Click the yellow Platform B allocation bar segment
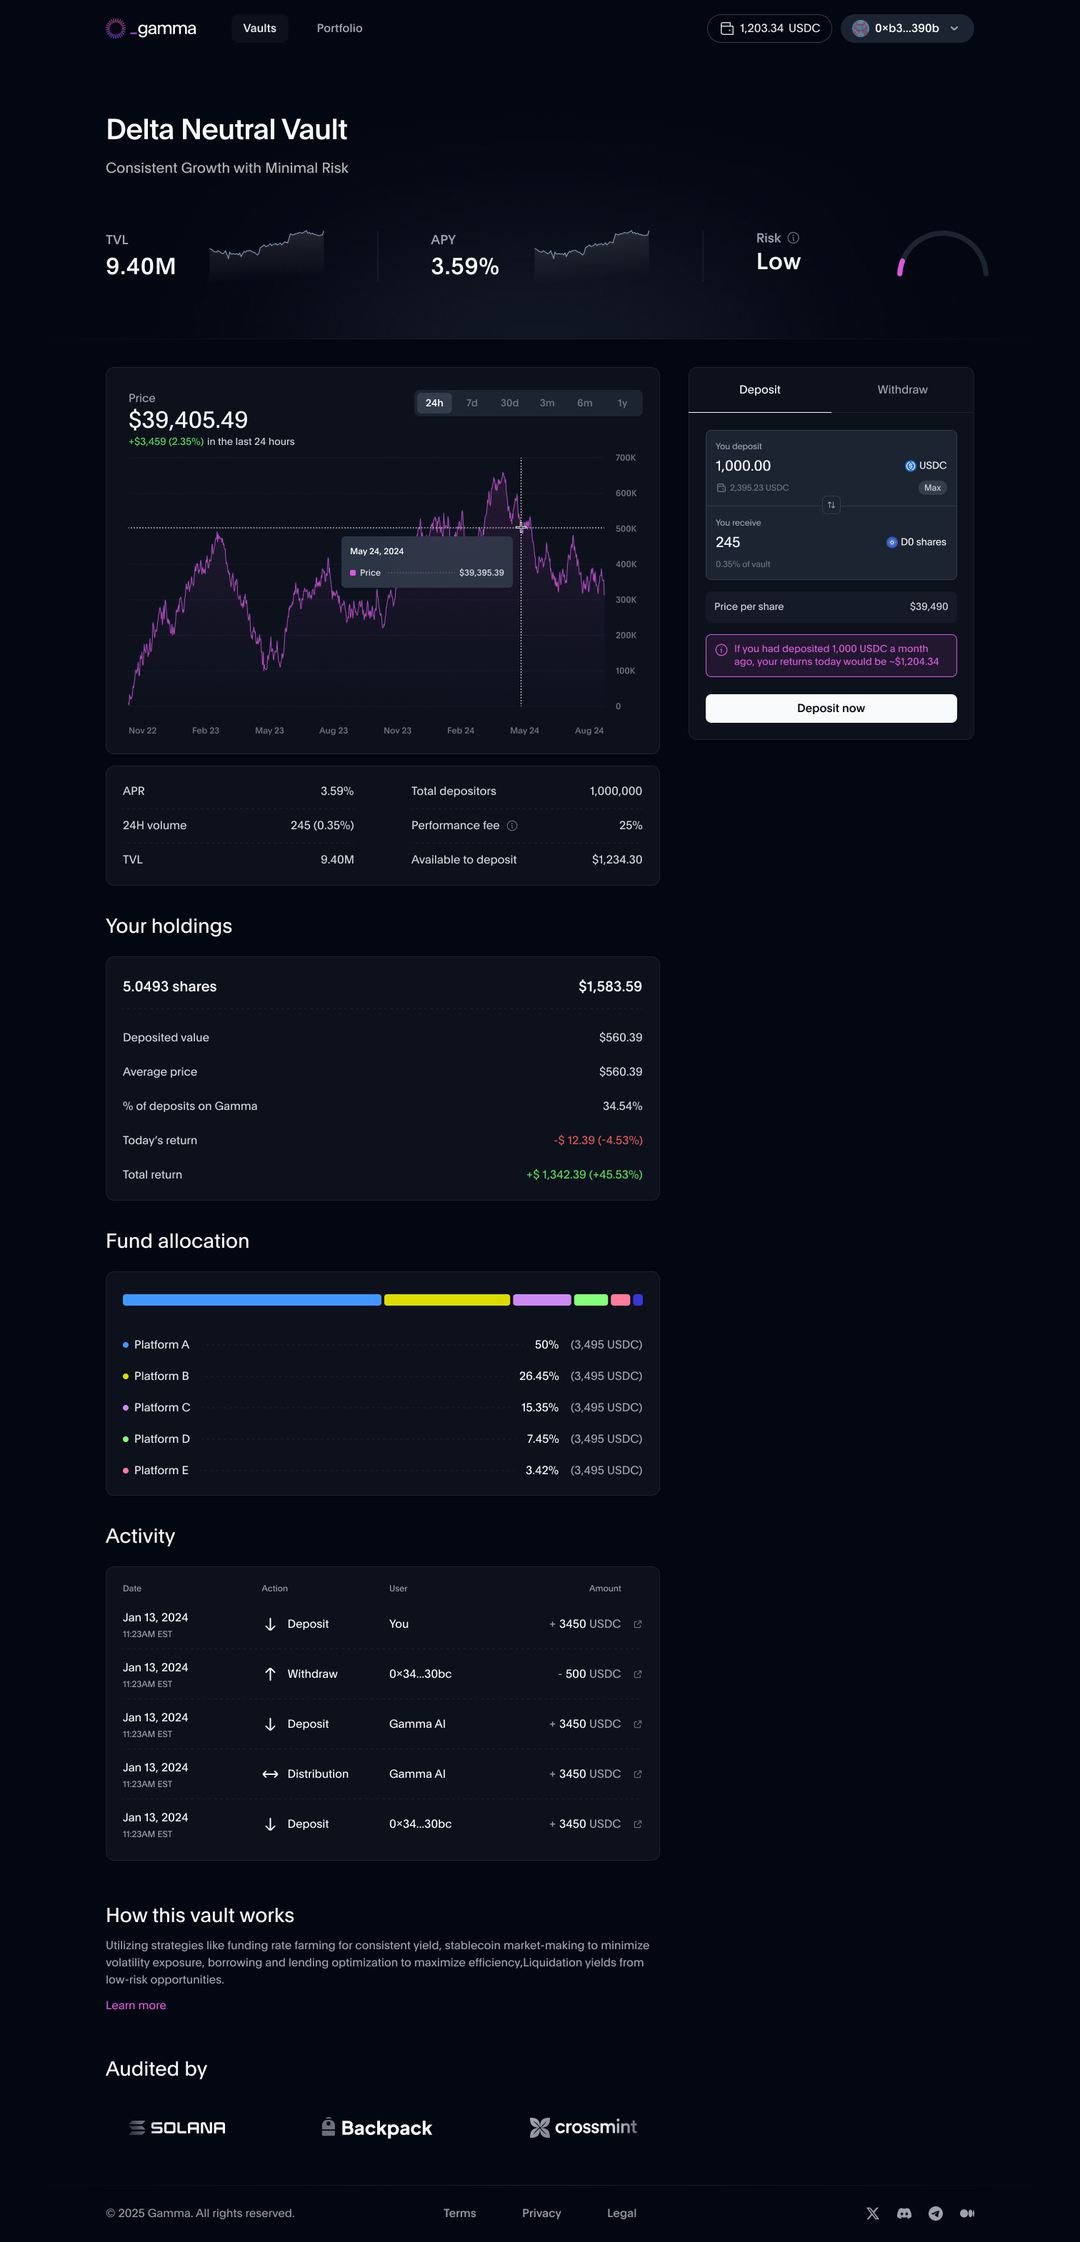 (447, 1300)
